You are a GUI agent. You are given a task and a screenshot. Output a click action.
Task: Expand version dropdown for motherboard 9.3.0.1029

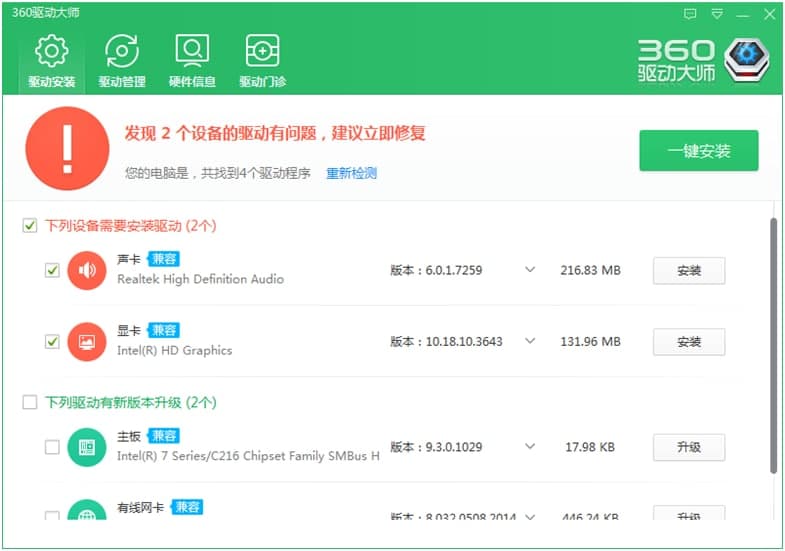(530, 447)
